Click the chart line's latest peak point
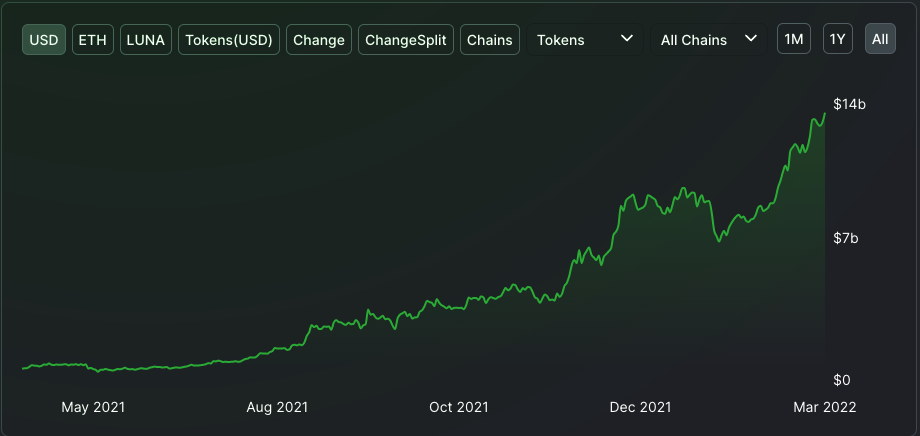920x436 pixels. [x=824, y=113]
